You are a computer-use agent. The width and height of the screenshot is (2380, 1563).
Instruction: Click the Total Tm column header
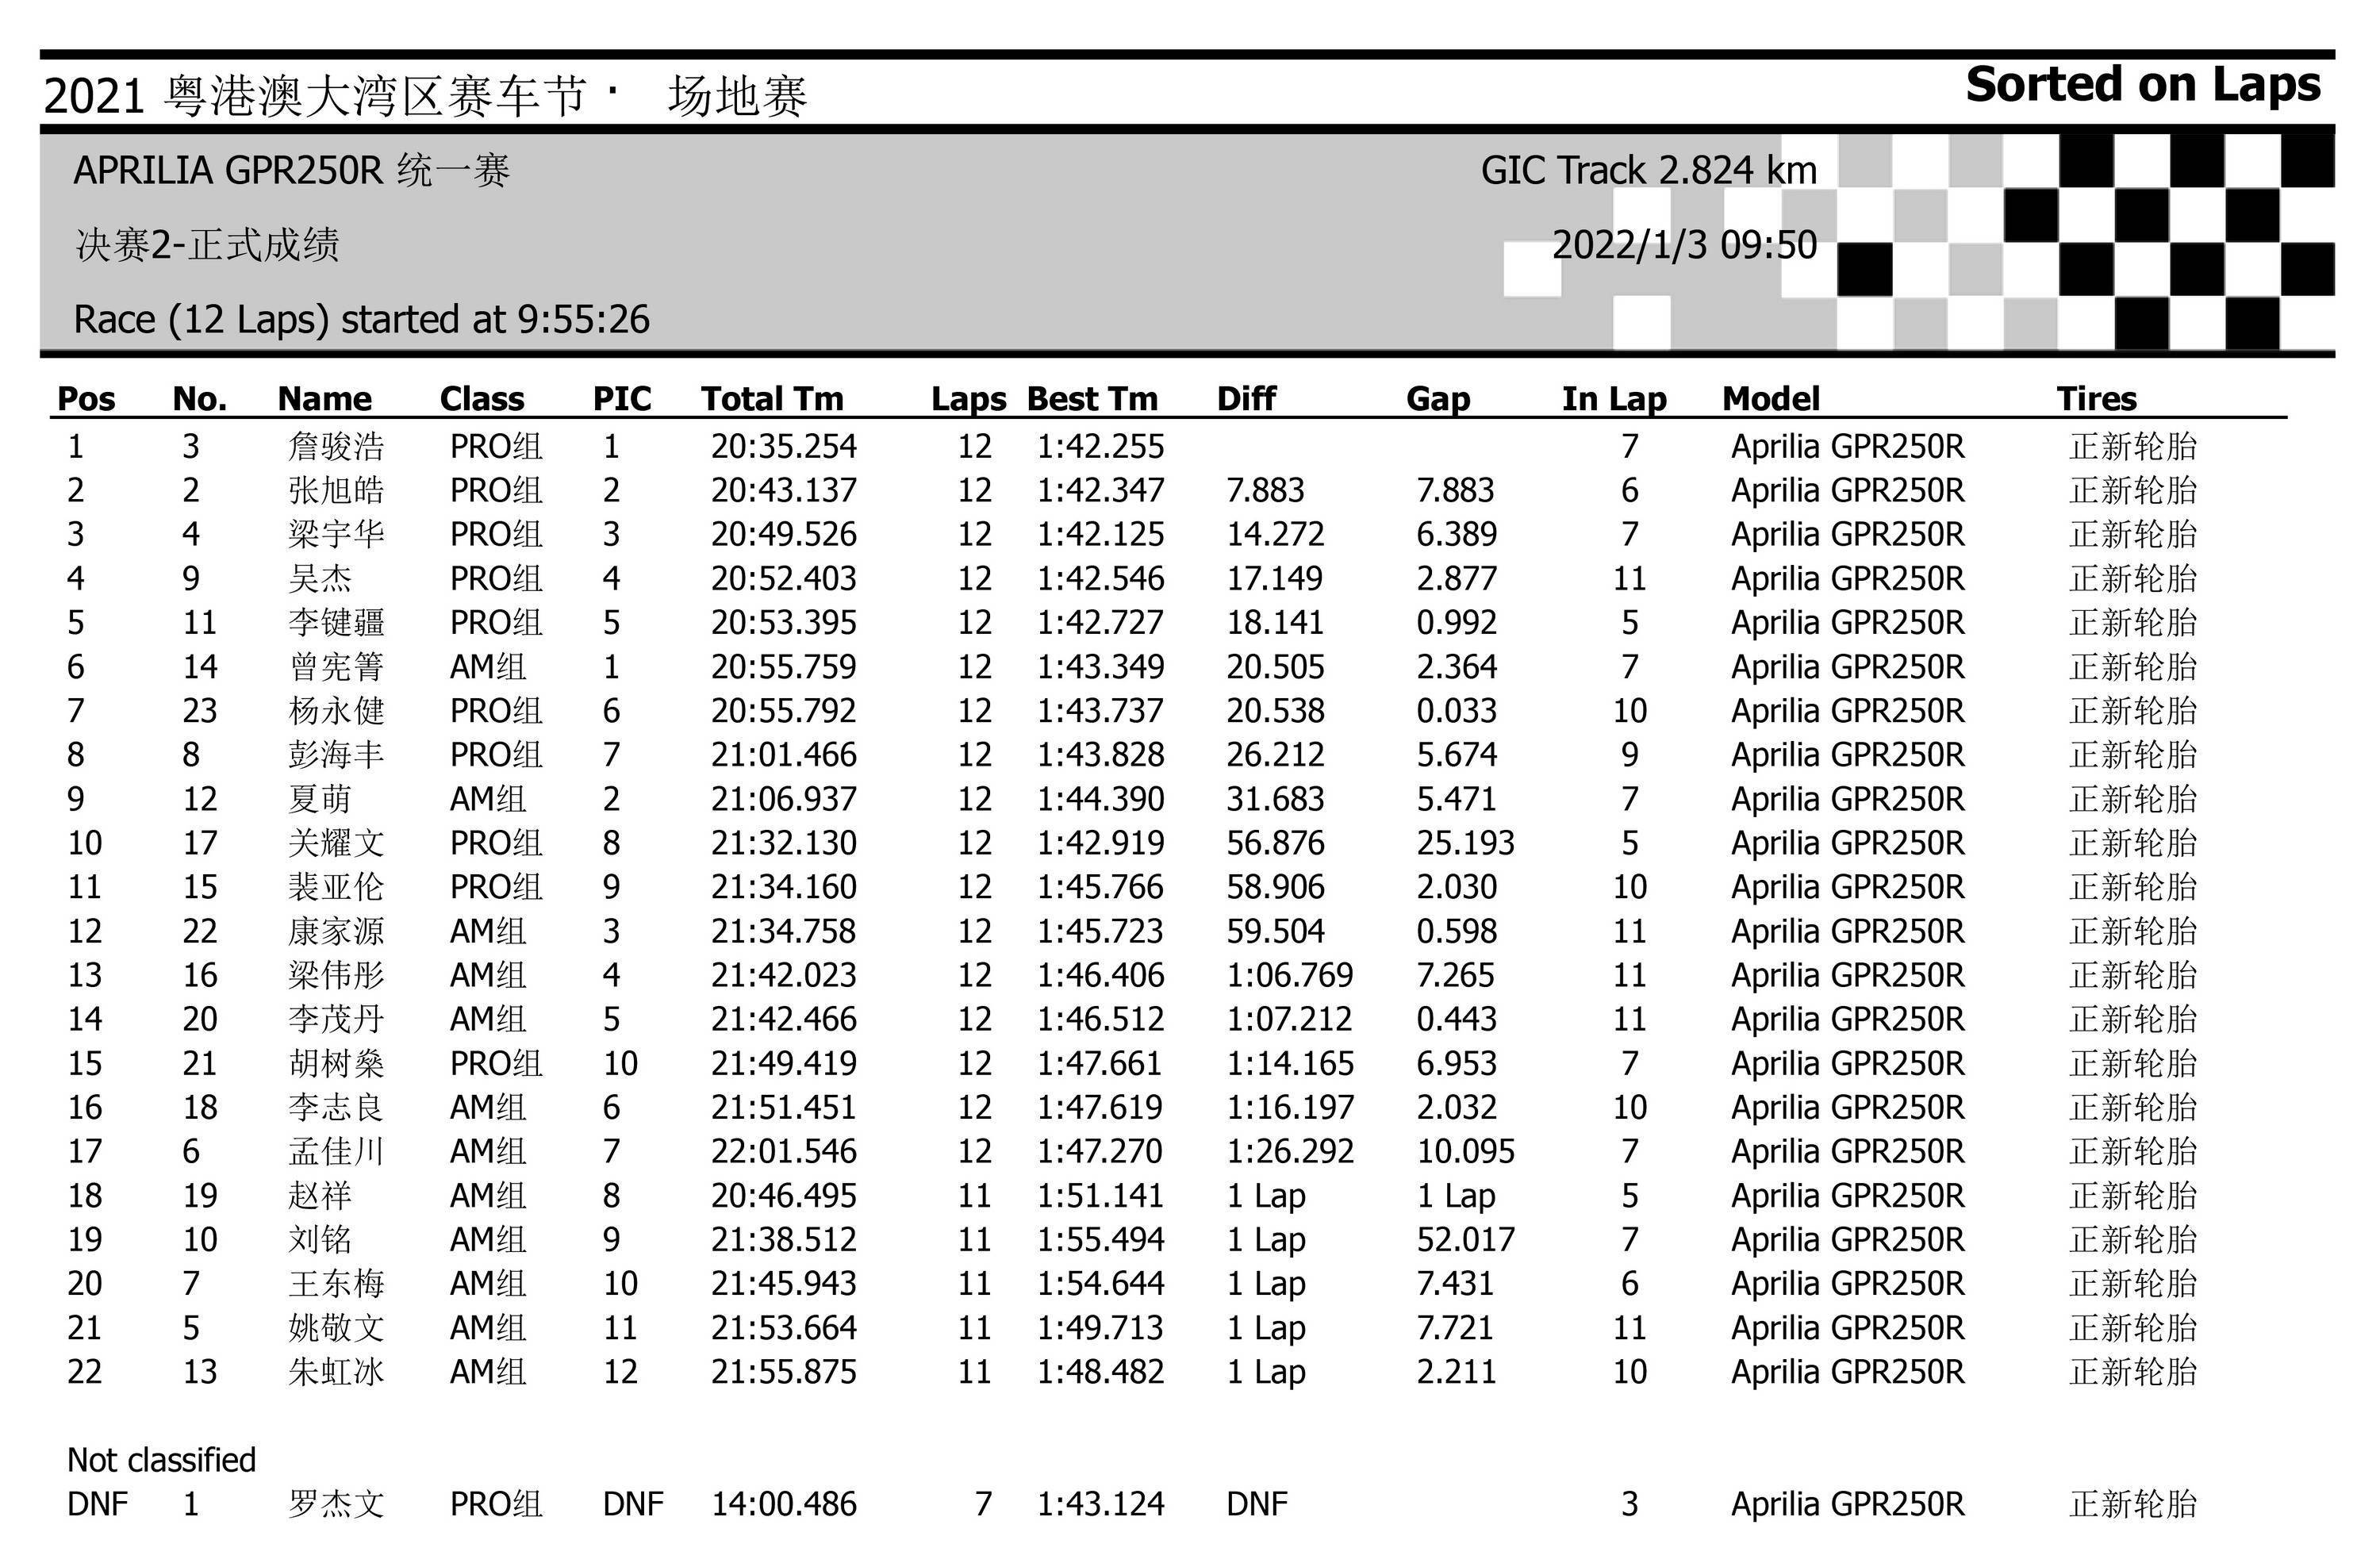[771, 399]
